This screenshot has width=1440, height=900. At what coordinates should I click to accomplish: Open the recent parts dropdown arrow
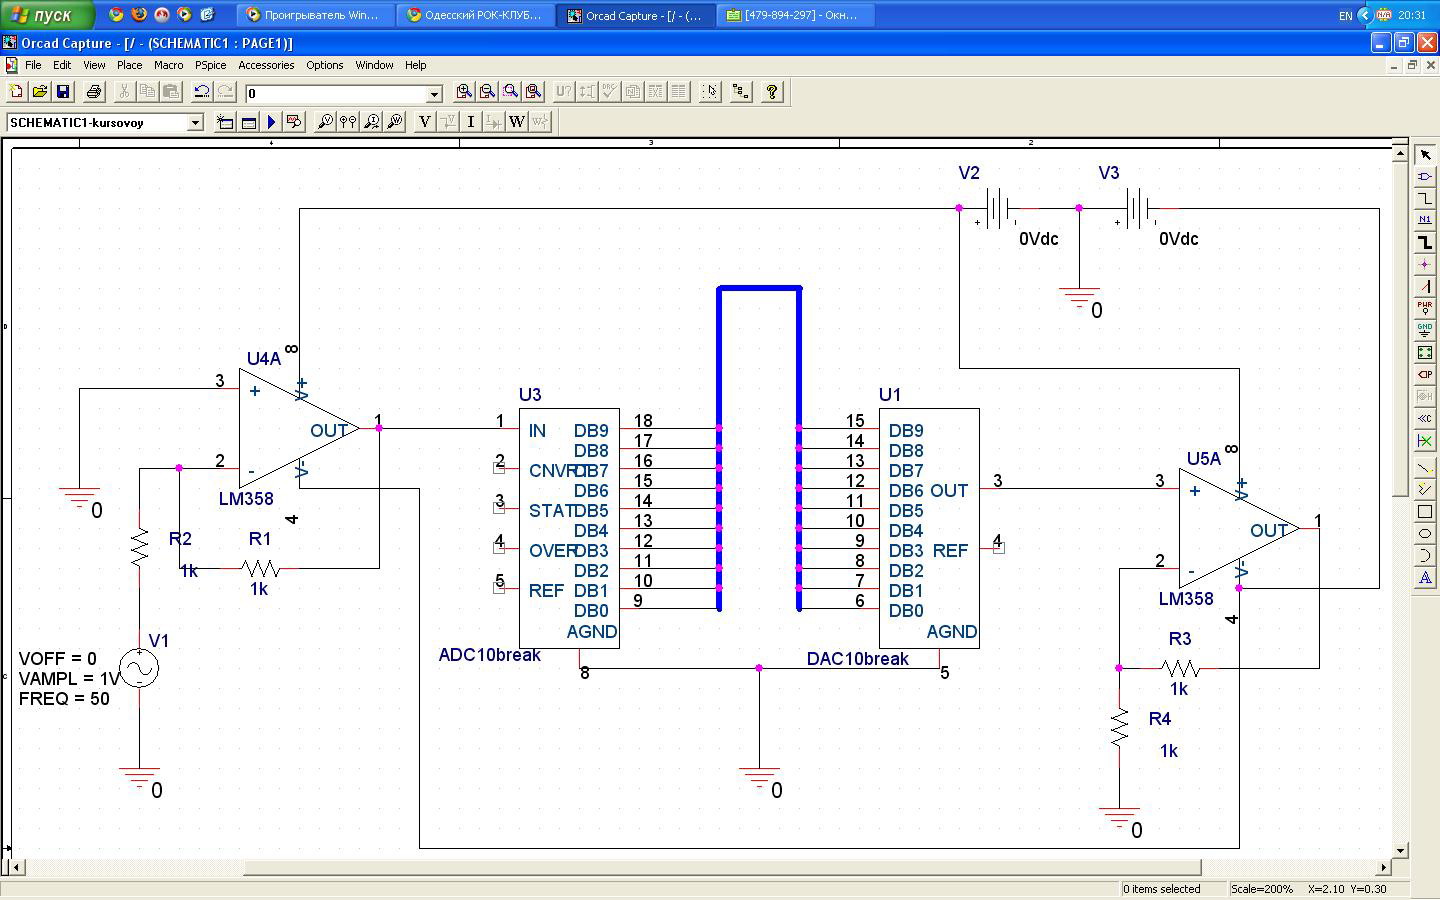pos(434,93)
